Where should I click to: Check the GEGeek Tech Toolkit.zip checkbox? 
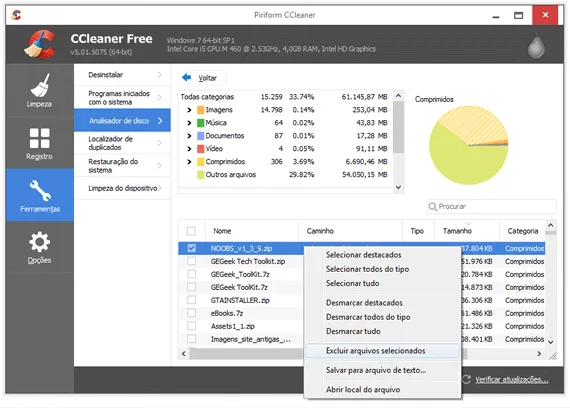pos(192,261)
